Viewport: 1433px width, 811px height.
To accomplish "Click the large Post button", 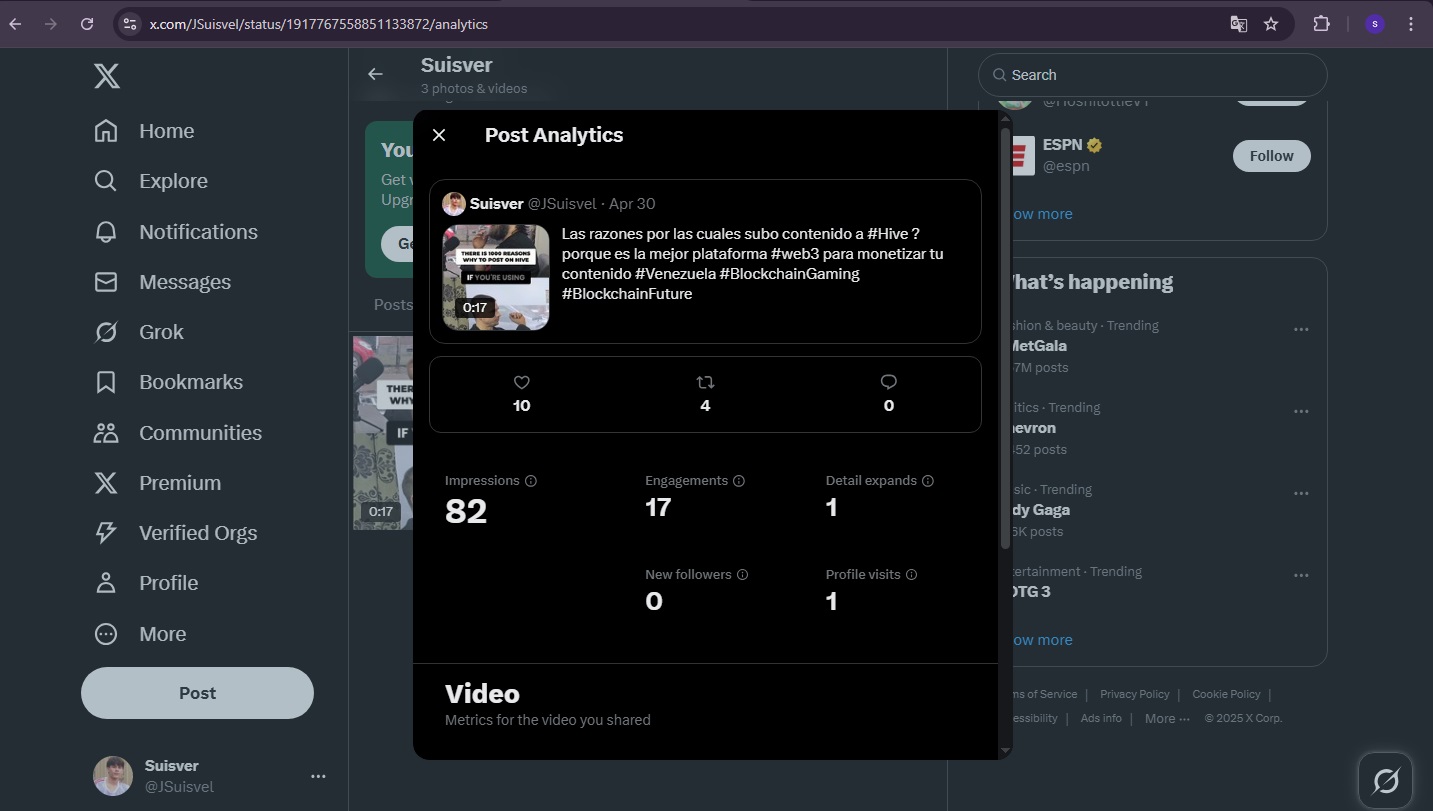I will coord(197,693).
